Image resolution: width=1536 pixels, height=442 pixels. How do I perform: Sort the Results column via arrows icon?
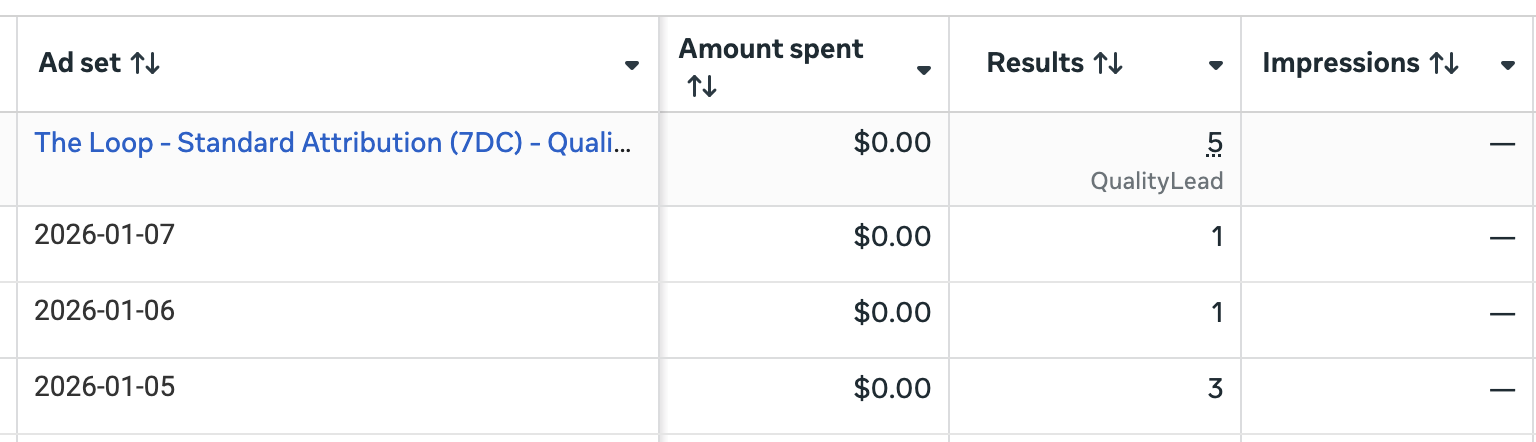(x=1107, y=65)
